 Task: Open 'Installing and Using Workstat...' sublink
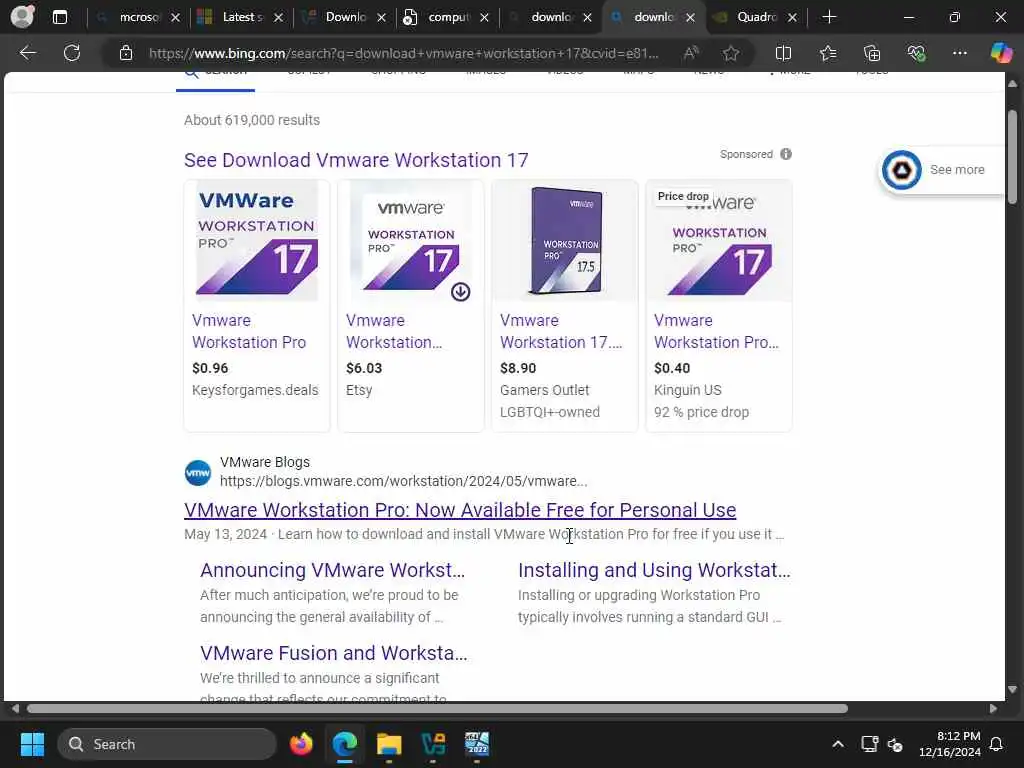click(x=654, y=570)
